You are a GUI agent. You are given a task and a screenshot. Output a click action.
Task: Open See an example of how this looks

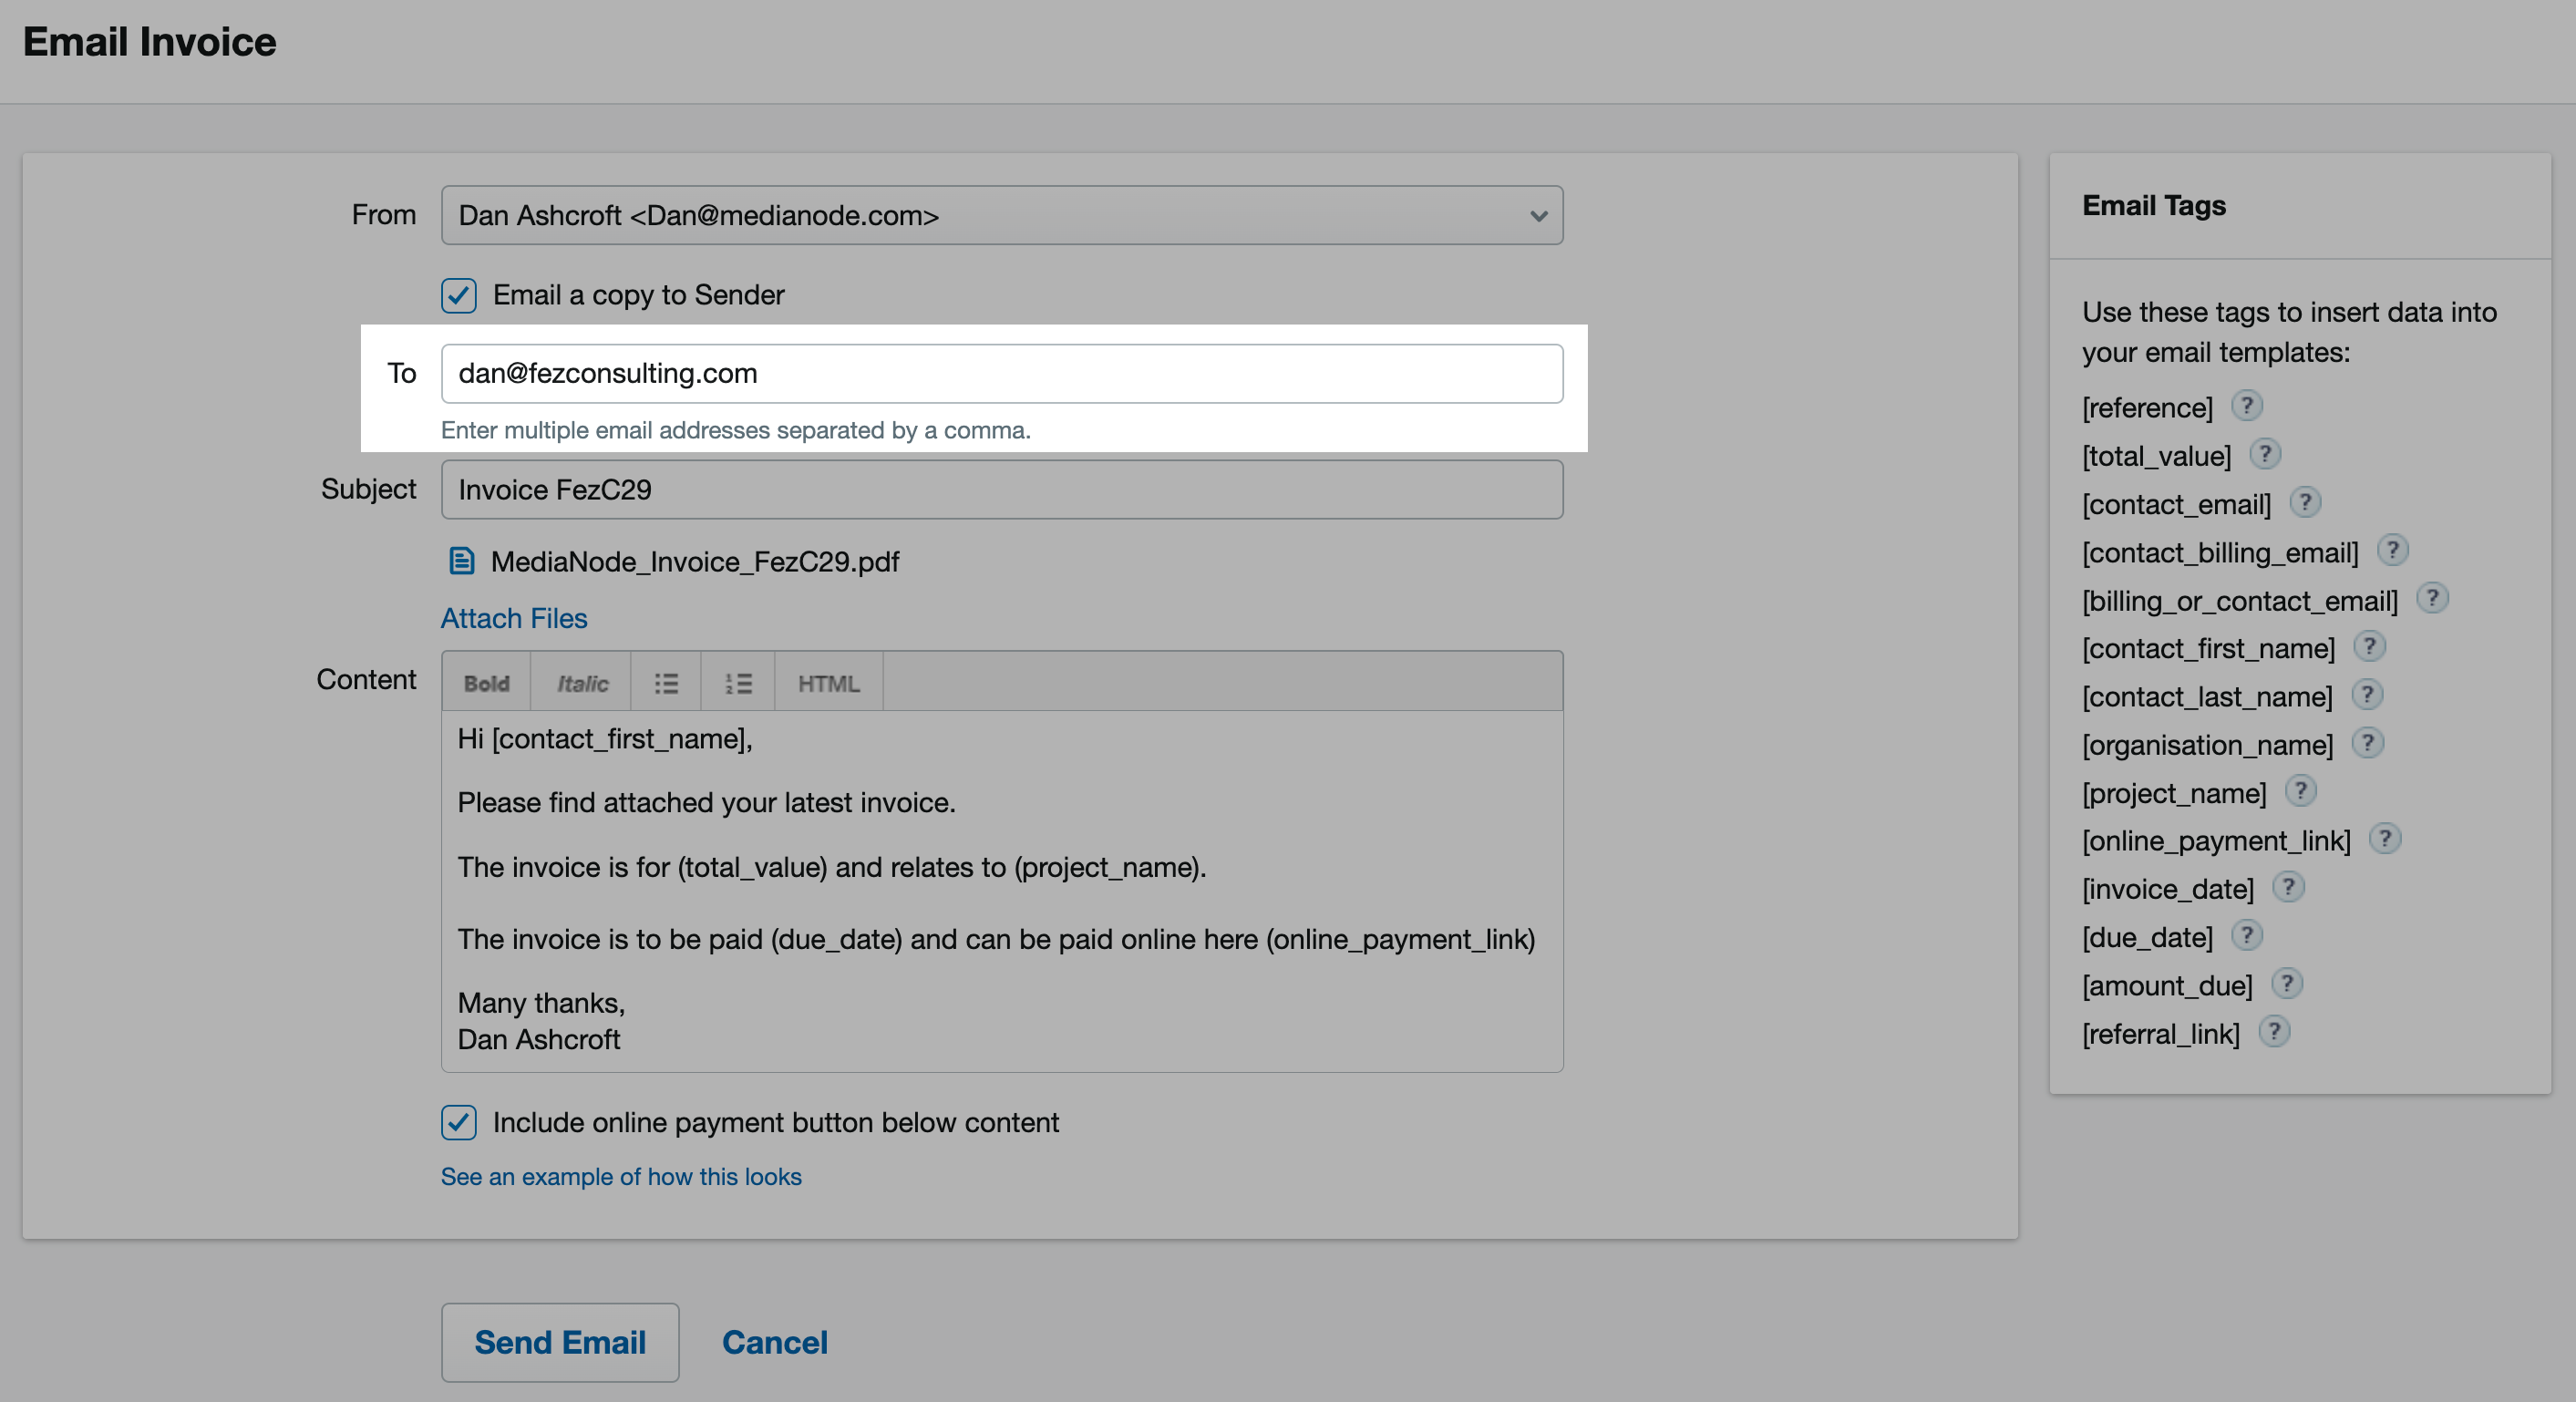(x=621, y=1177)
